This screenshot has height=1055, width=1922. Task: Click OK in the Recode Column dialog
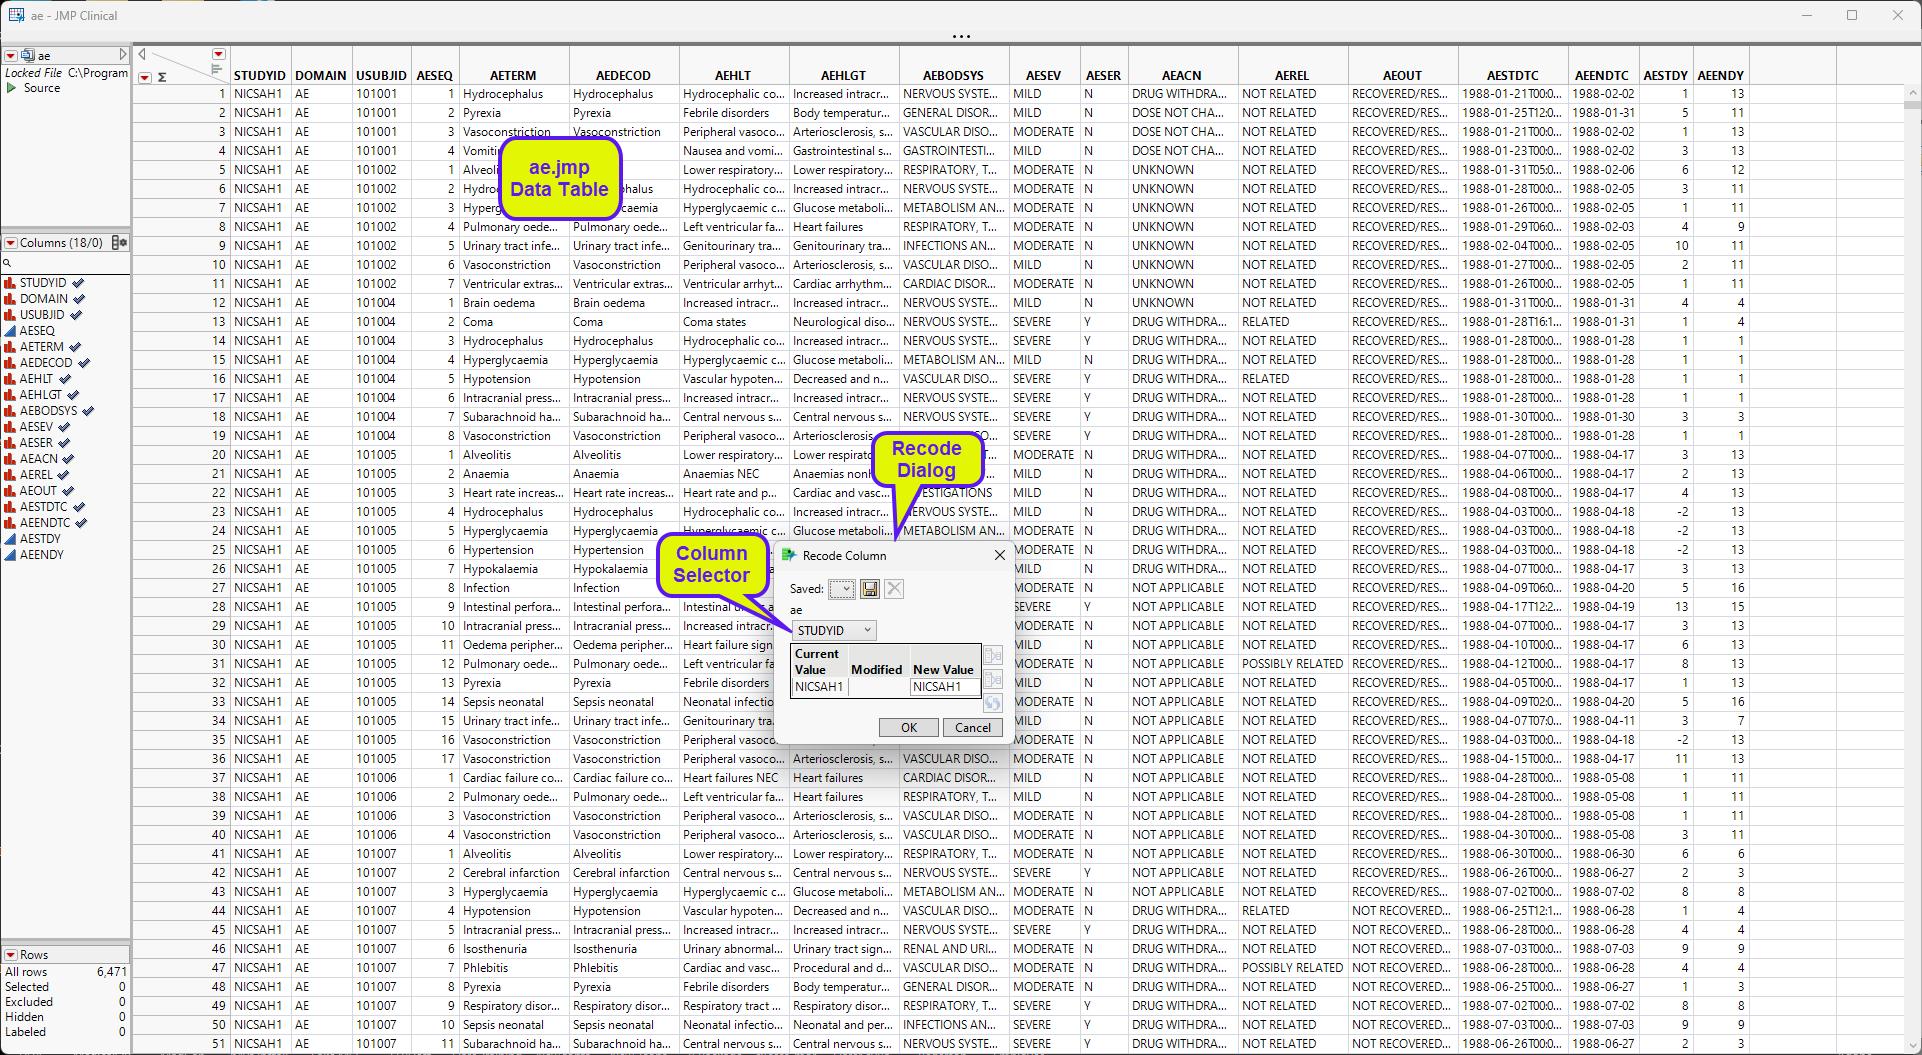pyautogui.click(x=909, y=727)
